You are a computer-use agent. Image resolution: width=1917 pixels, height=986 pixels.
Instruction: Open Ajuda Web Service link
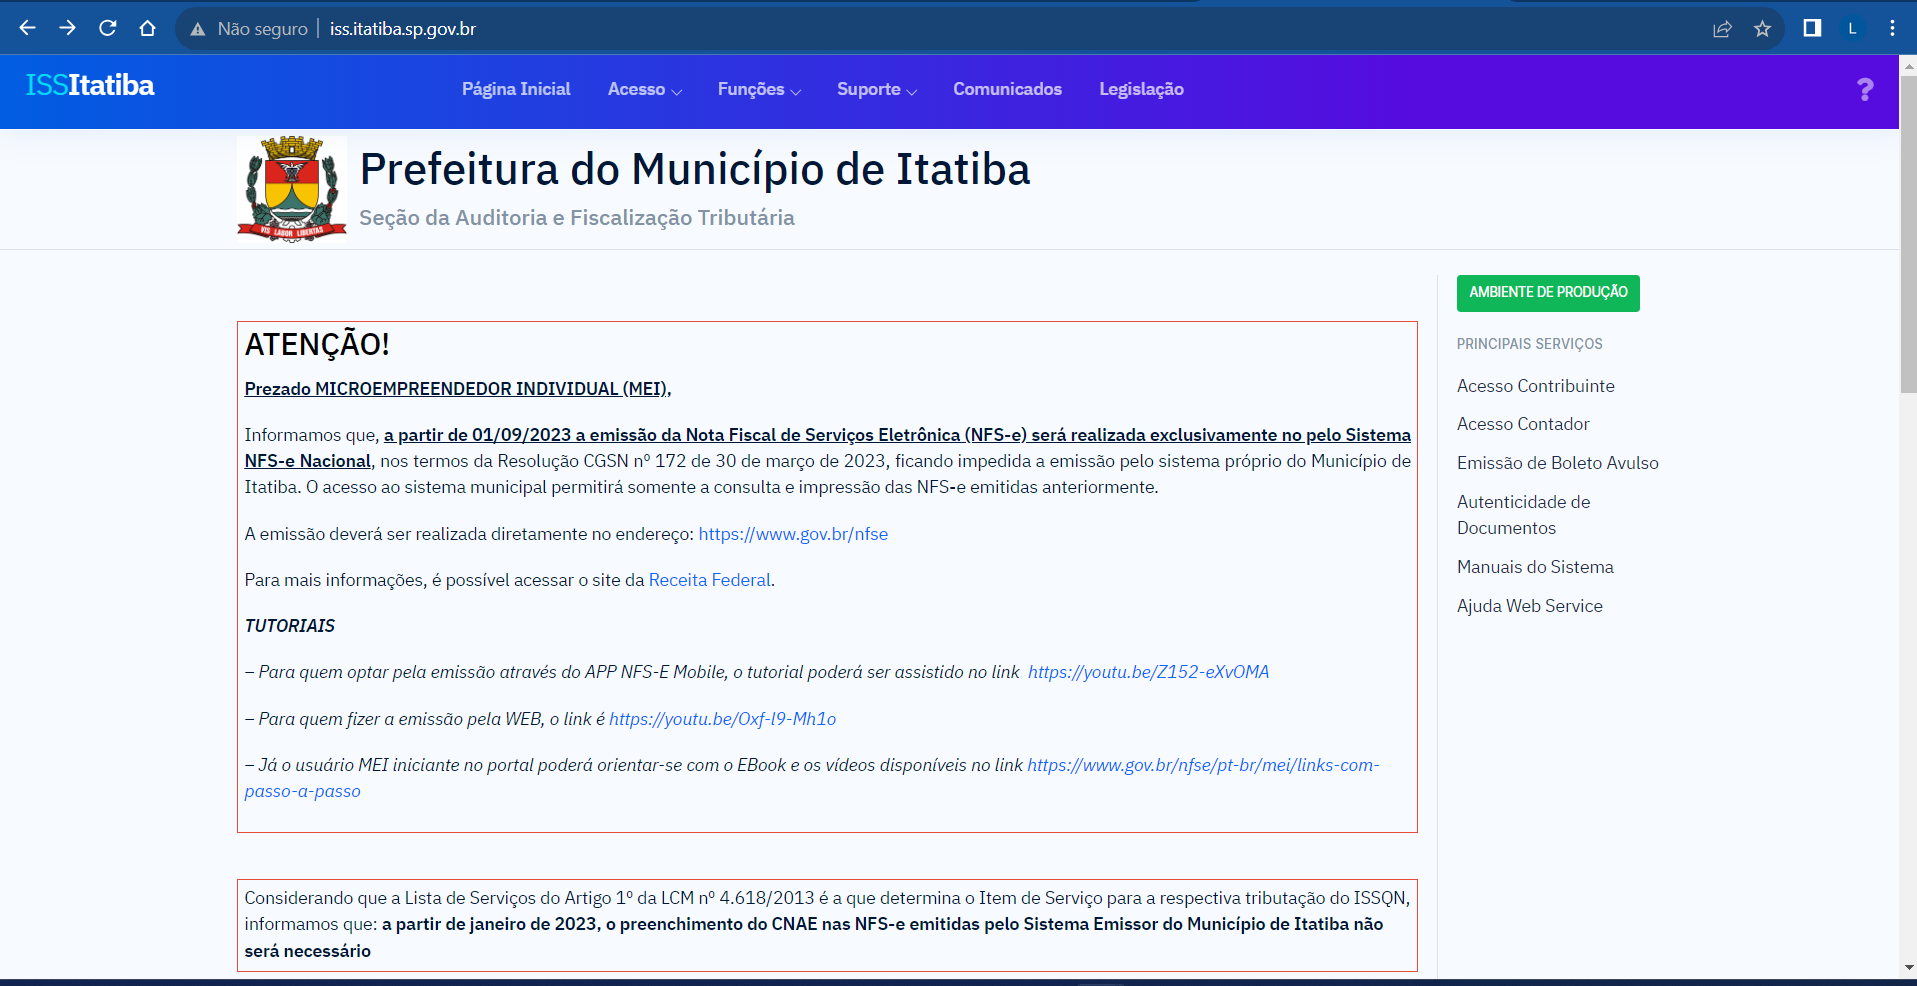(x=1529, y=606)
